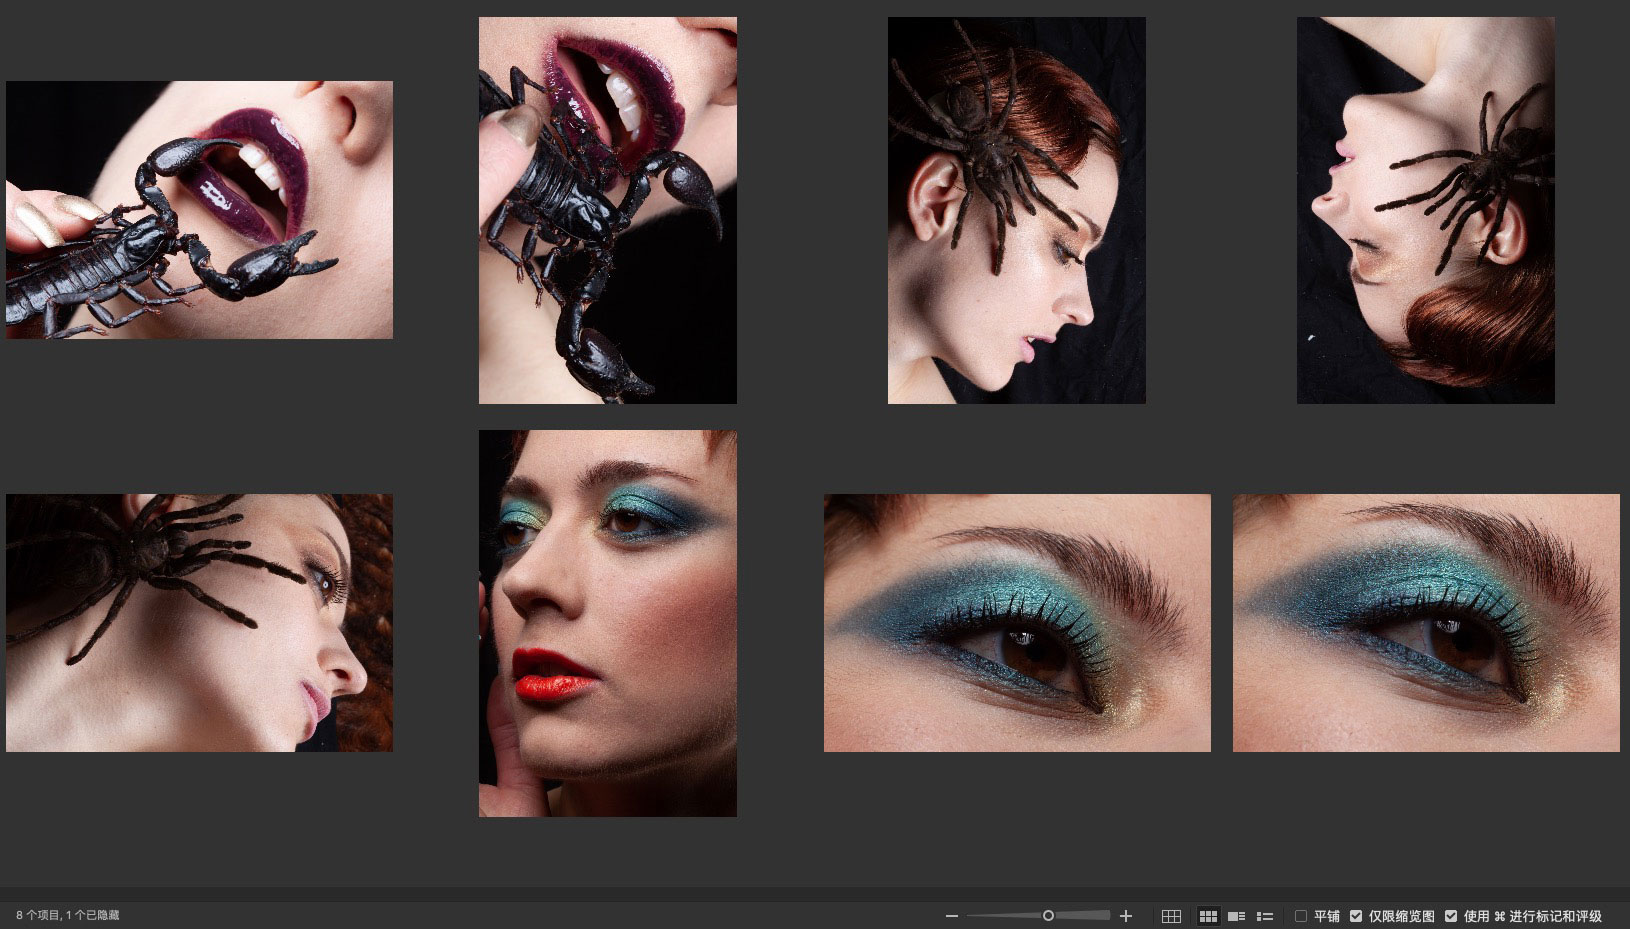Screen dimensions: 1630x929
Task: Click the minus icon to shrink thumbnails
Action: [x=952, y=916]
